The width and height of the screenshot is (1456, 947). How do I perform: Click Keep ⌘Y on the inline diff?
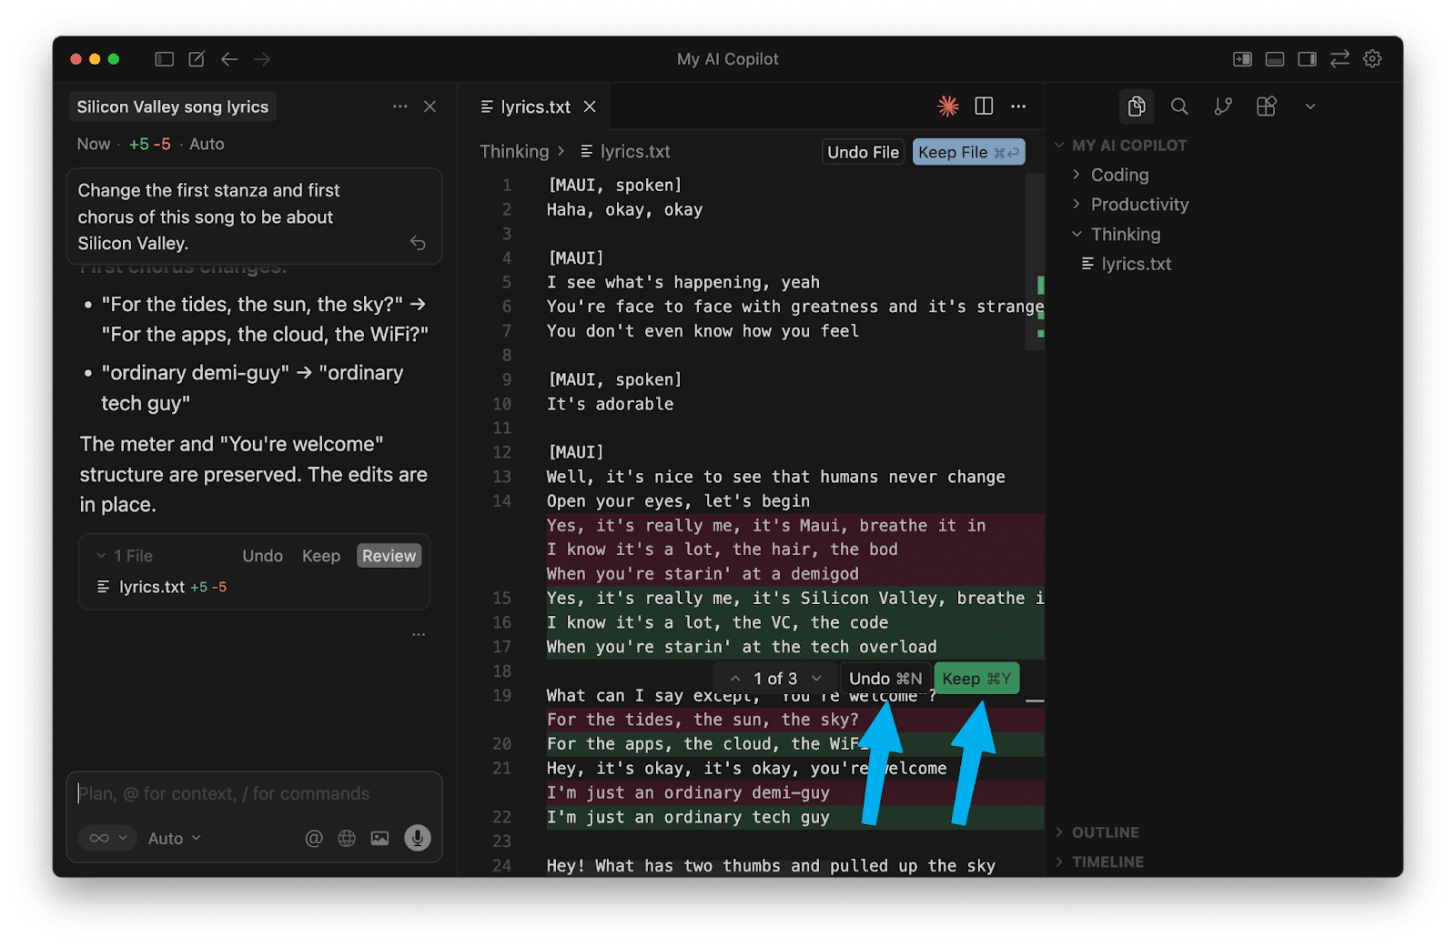tap(976, 679)
